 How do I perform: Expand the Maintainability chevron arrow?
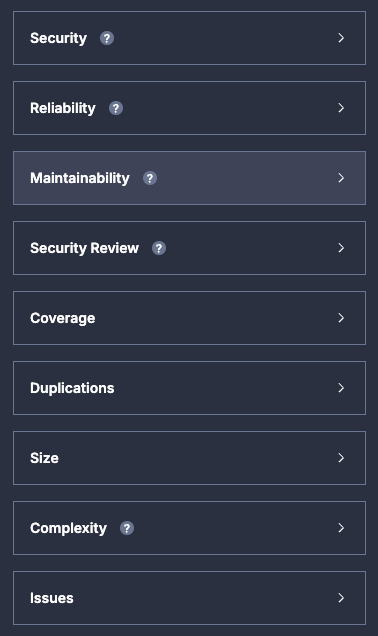click(x=341, y=178)
